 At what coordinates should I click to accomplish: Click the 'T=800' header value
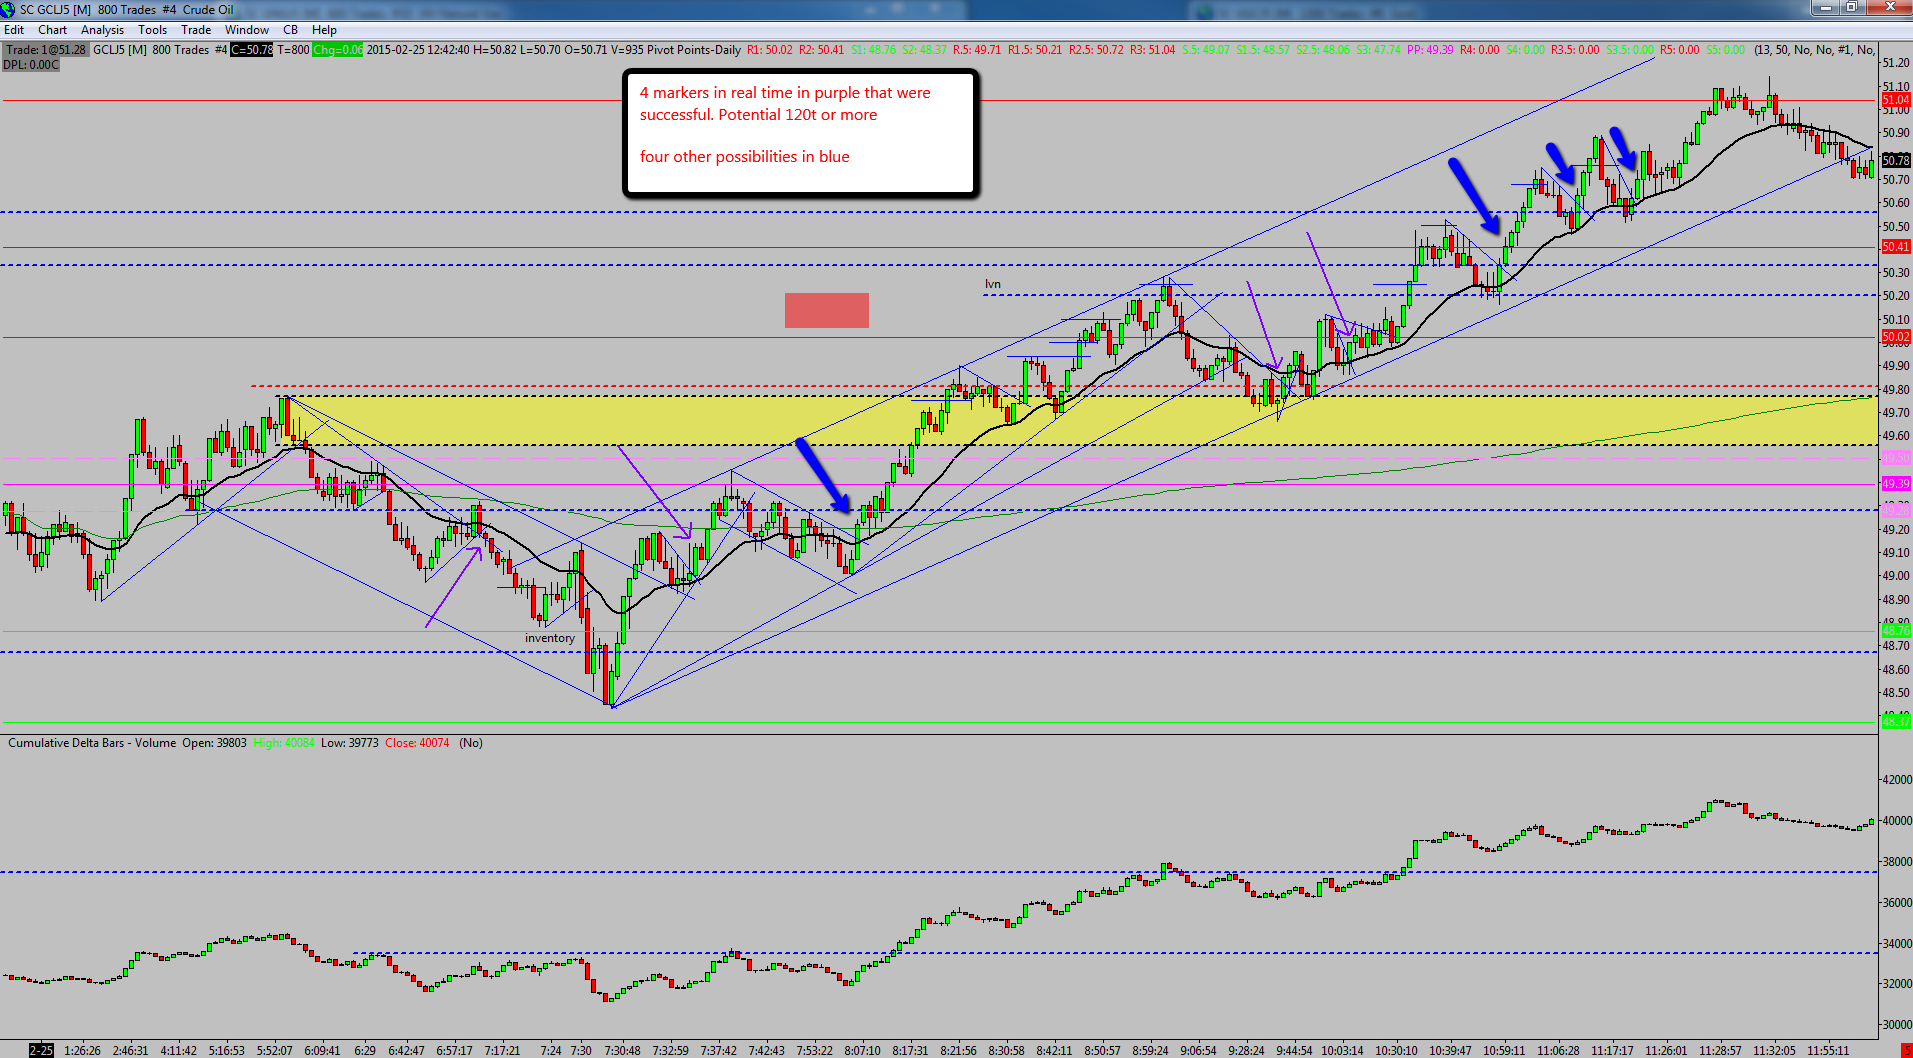(293, 50)
